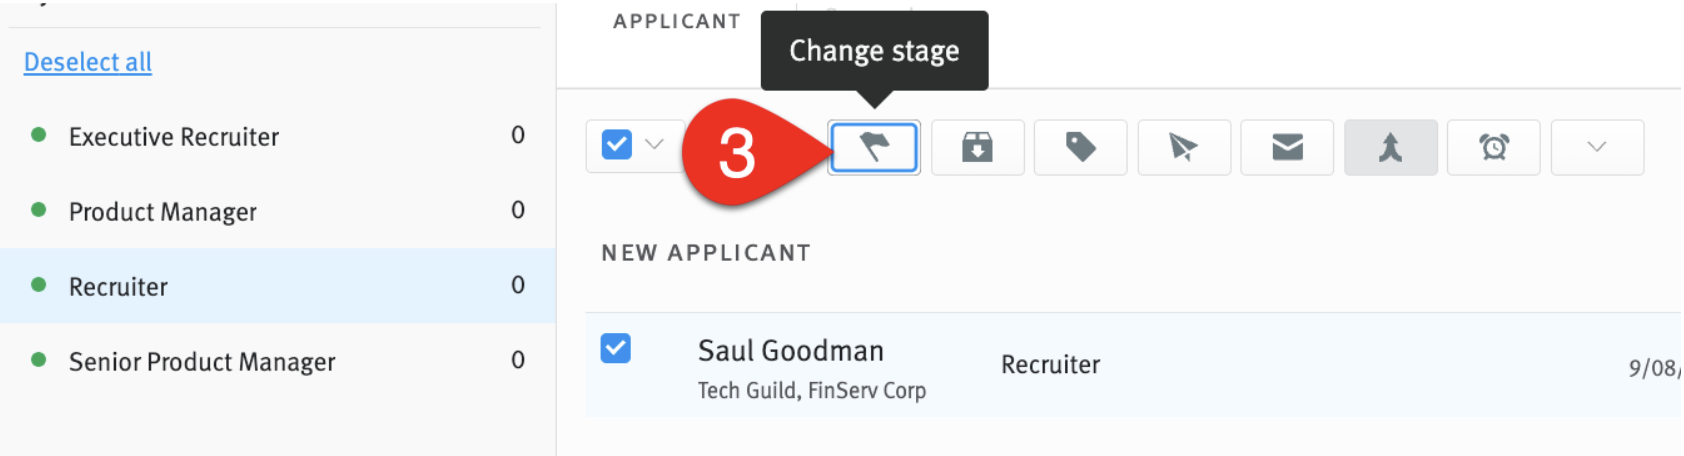Click the New Applicant section heading

706,253
